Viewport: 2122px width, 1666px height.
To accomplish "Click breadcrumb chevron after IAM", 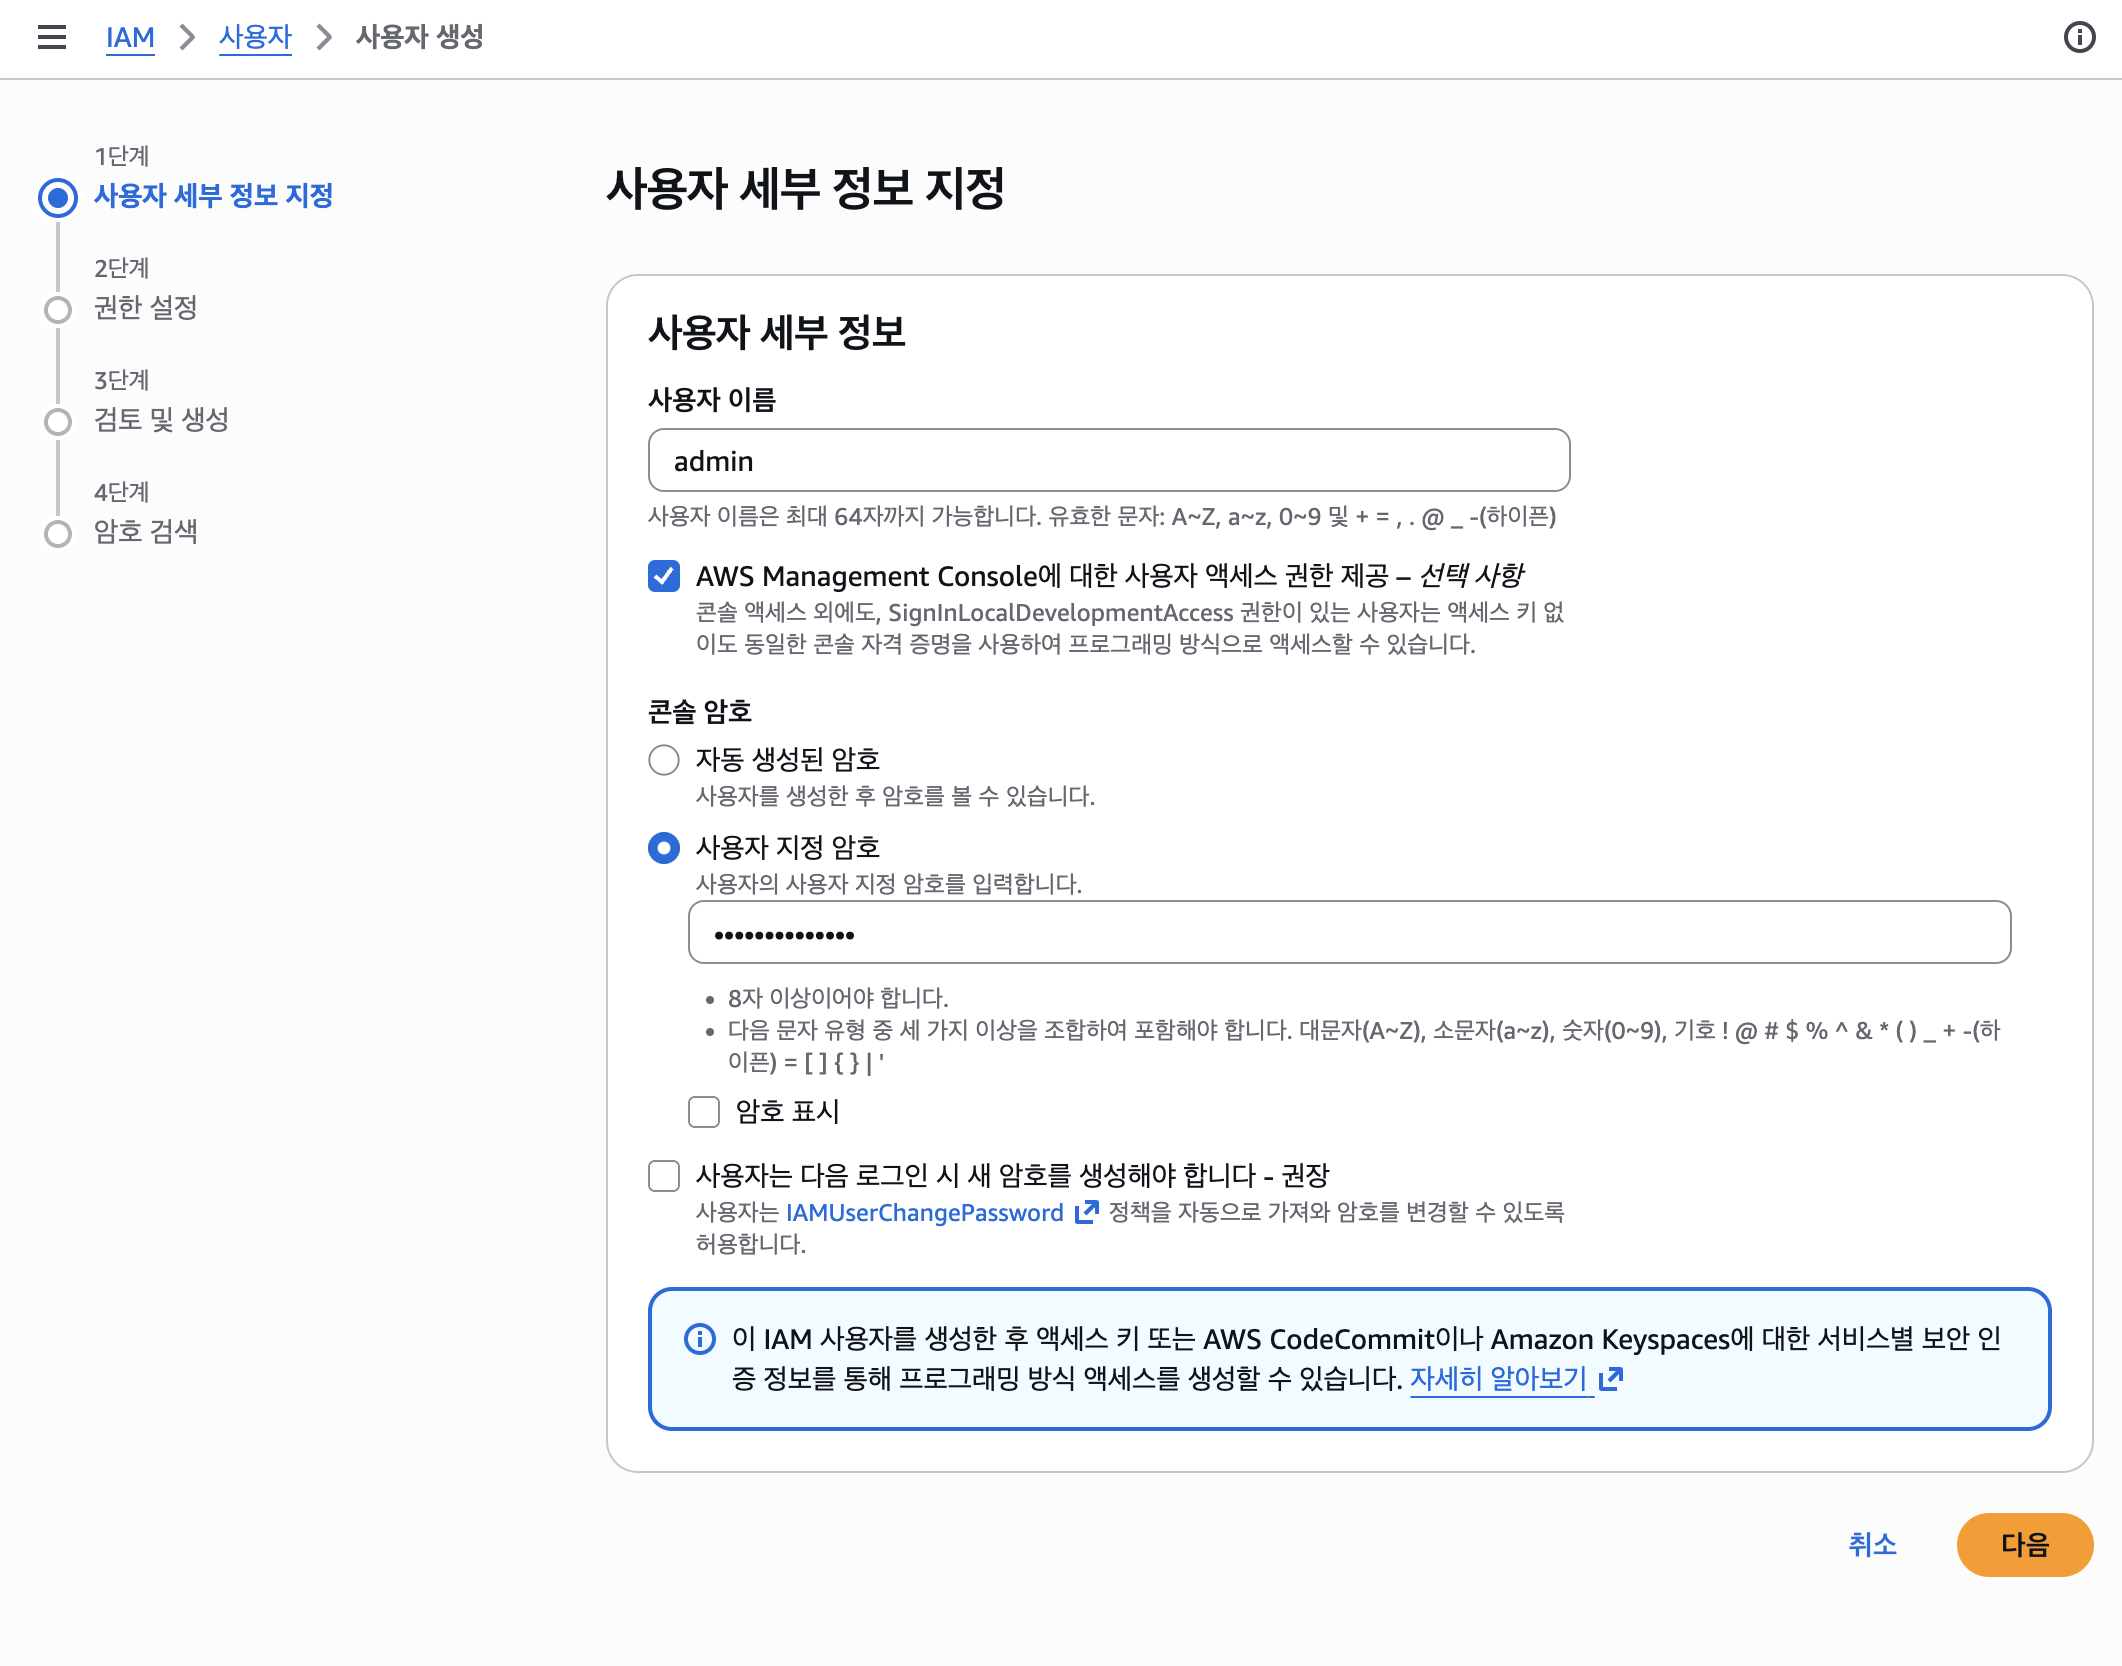I will point(187,38).
